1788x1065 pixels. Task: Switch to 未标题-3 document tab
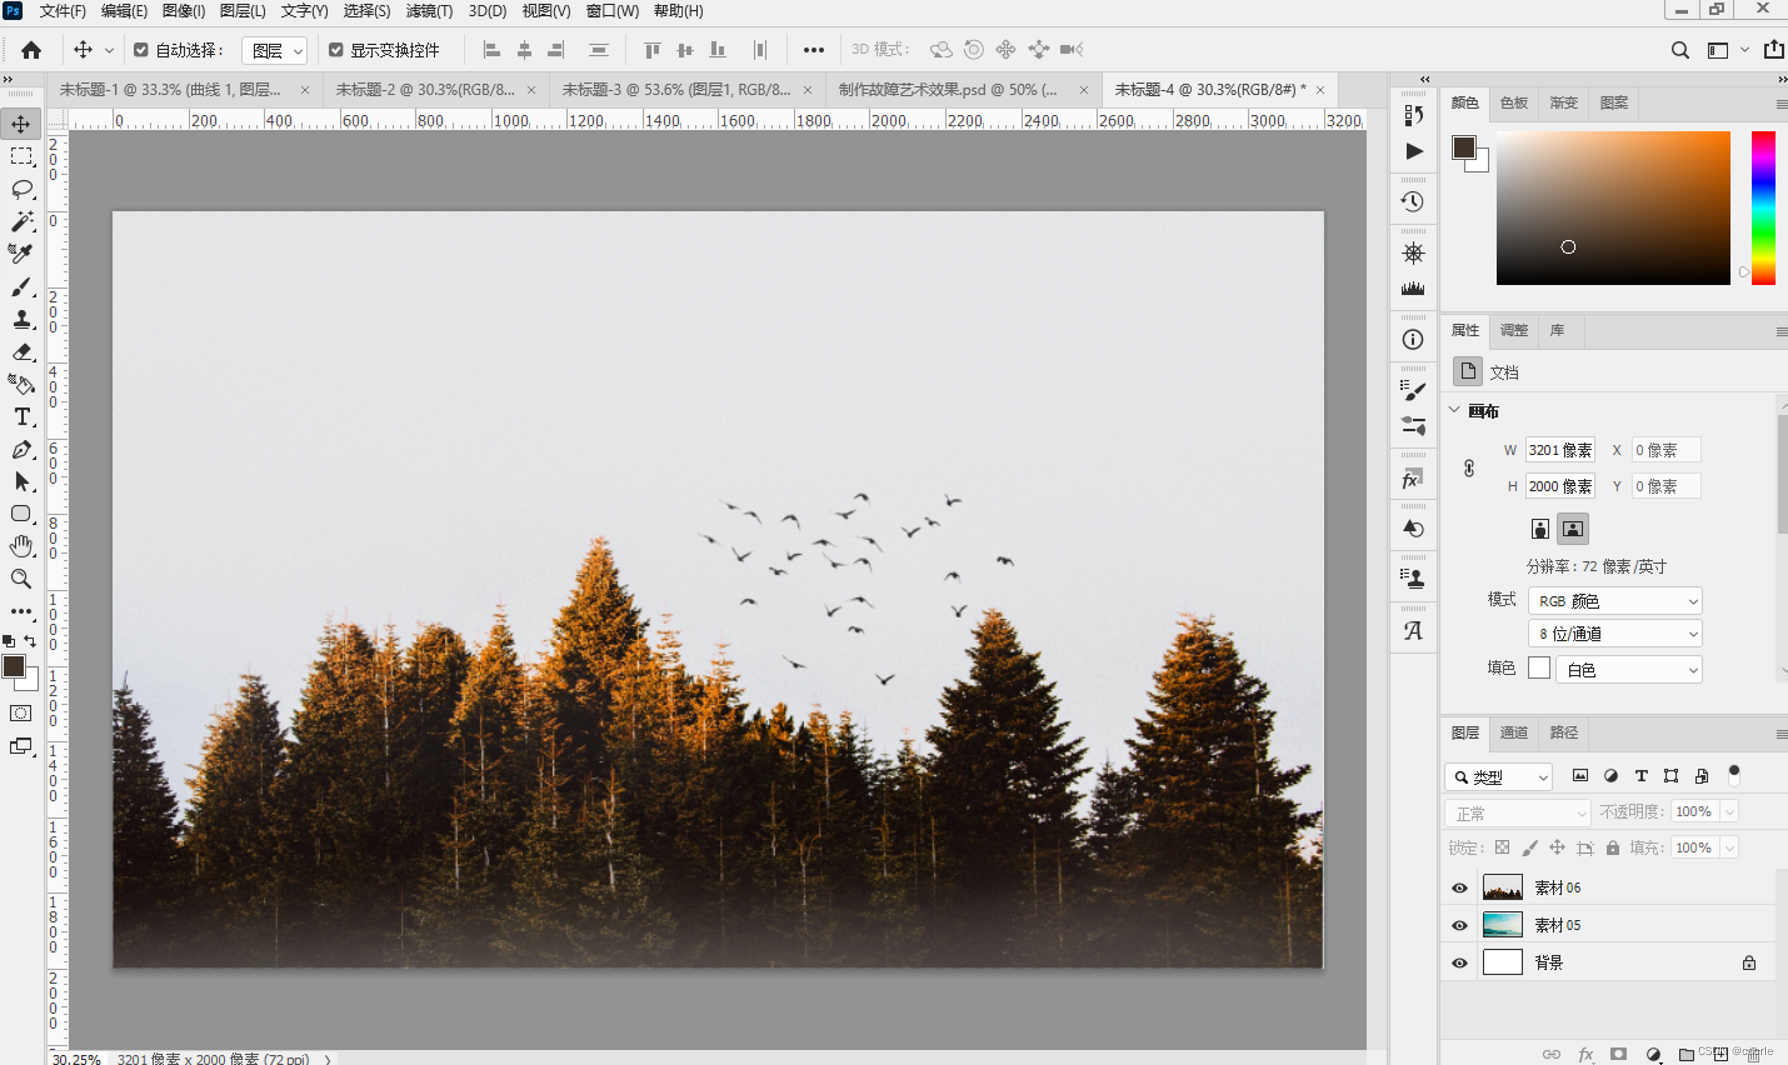point(676,90)
